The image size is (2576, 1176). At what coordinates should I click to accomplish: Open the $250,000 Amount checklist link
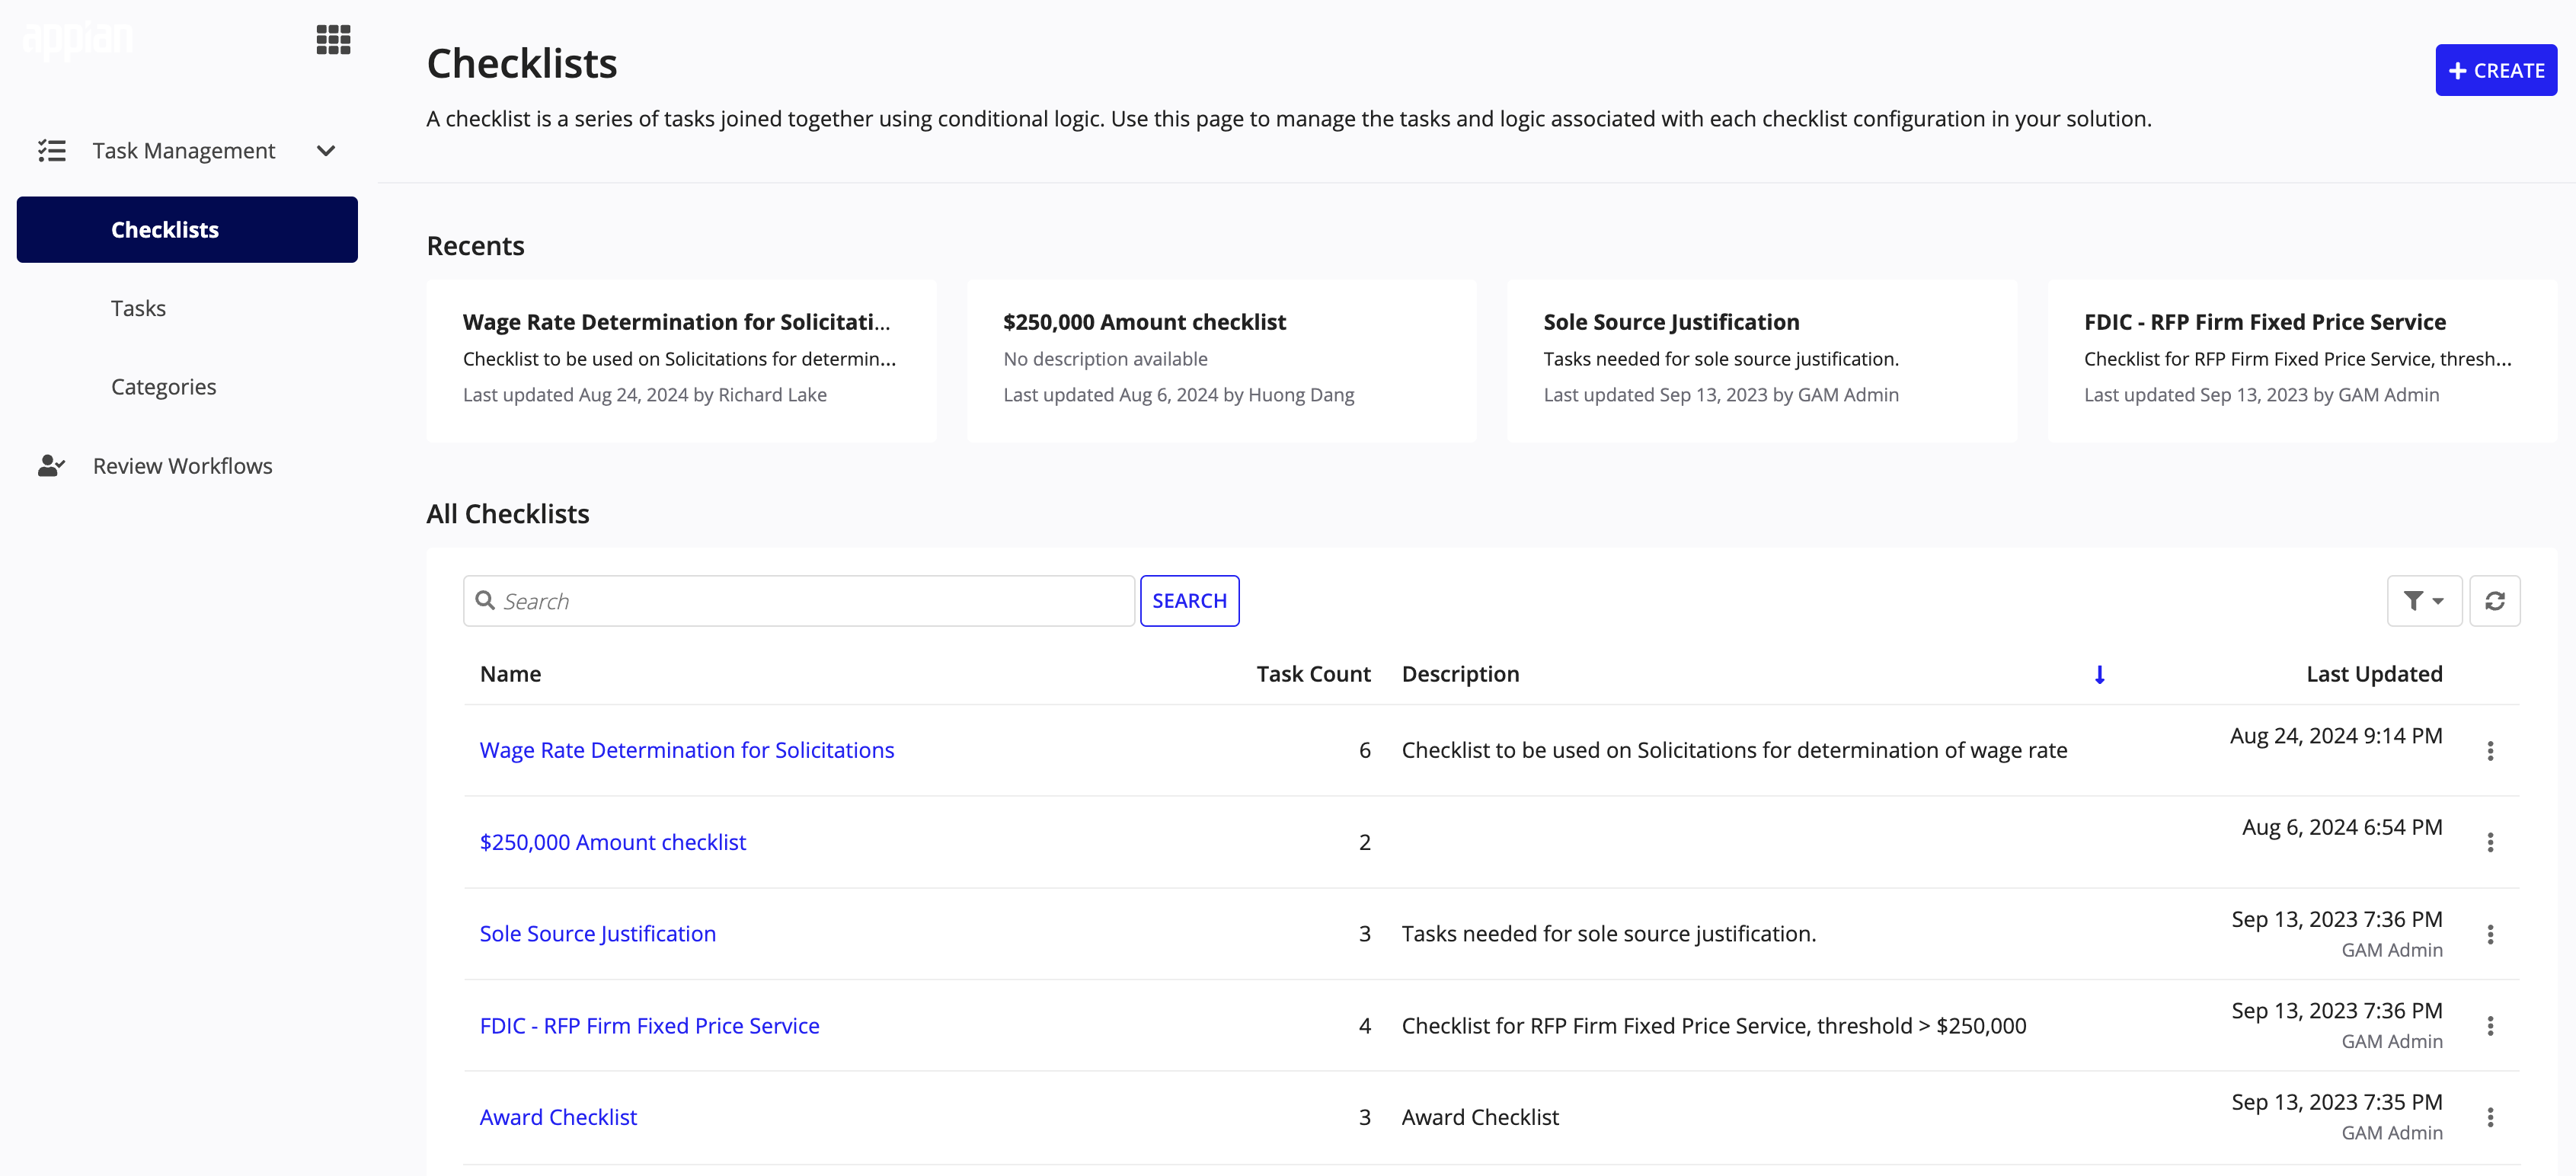coord(613,843)
